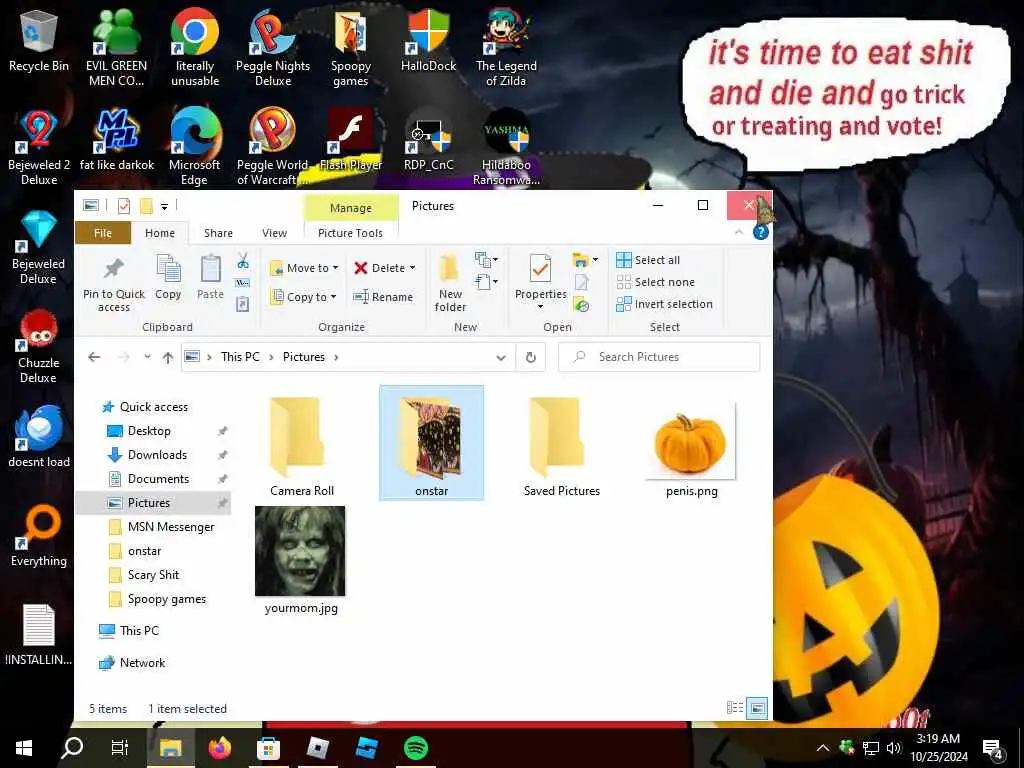Select the Peggle Nights Deluxe desktop icon

pyautogui.click(x=272, y=49)
